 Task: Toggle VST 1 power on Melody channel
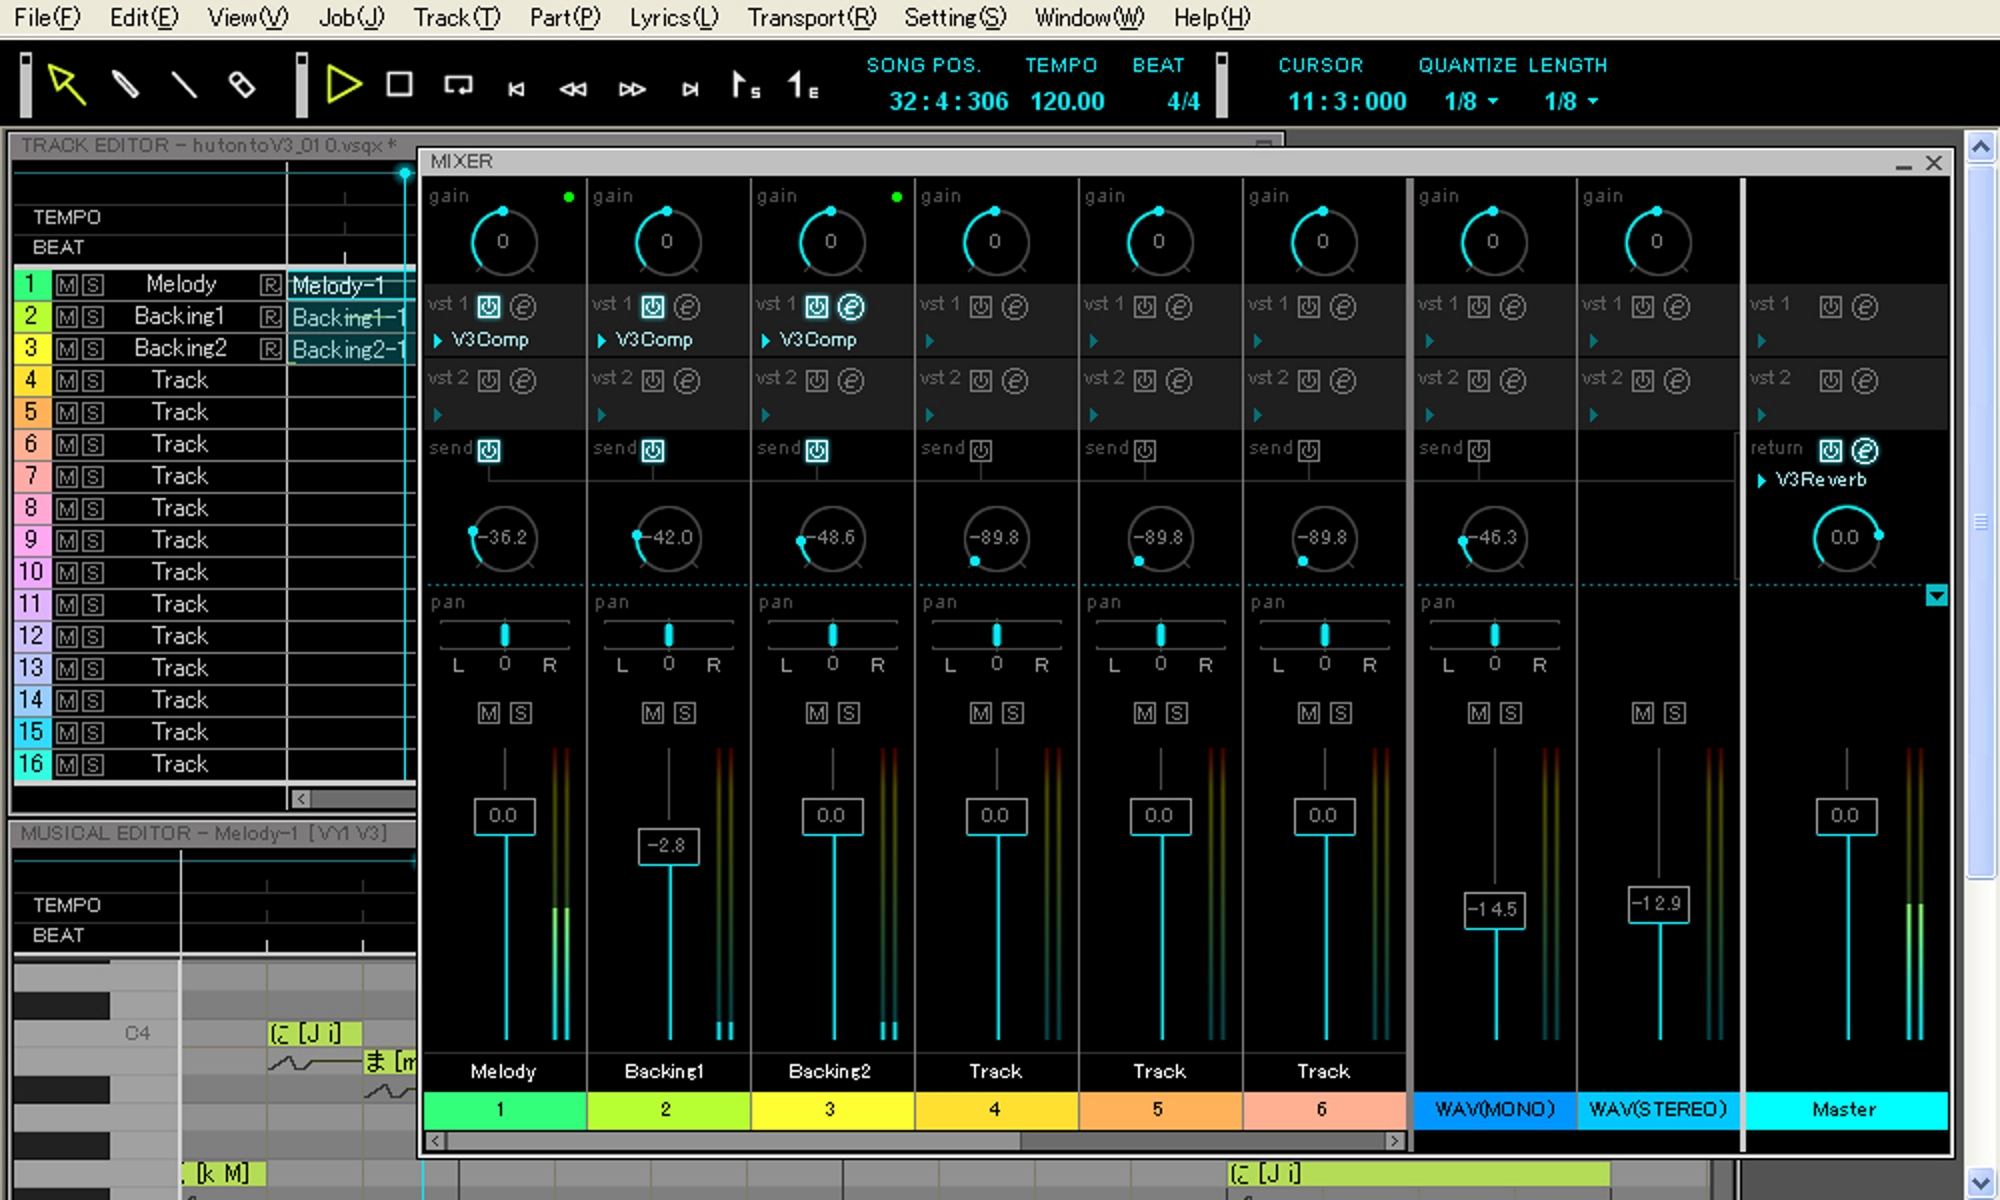click(489, 307)
